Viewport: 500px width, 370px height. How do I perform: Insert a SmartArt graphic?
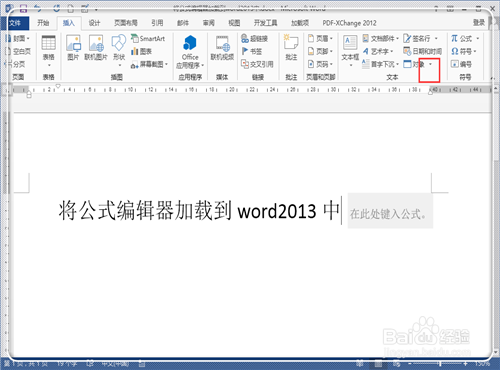148,39
